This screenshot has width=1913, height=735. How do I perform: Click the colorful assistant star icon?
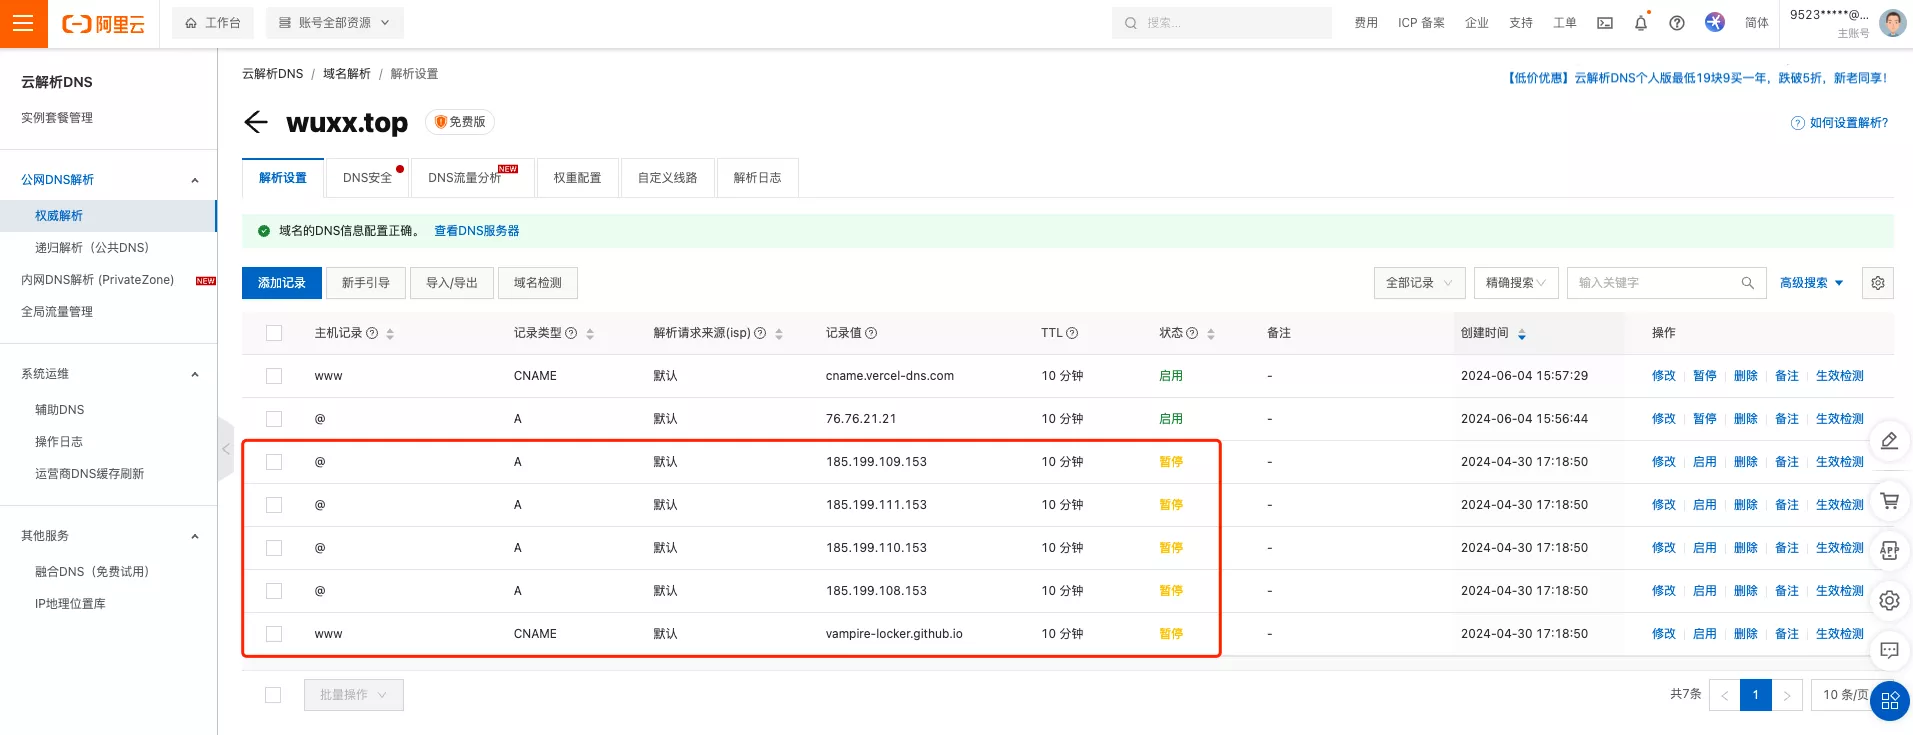(1715, 22)
